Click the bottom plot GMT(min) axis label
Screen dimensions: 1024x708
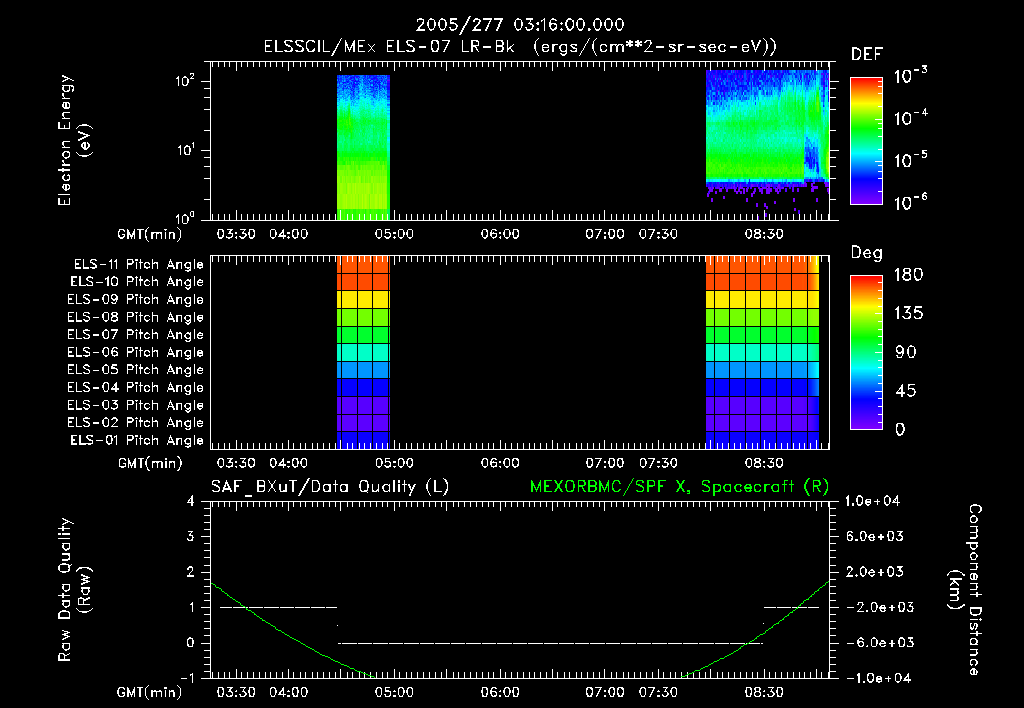tap(149, 692)
